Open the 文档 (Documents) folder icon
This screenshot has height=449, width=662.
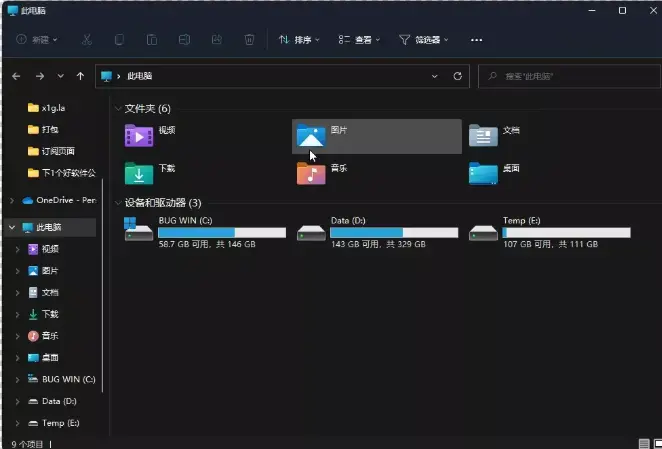pyautogui.click(x=483, y=135)
